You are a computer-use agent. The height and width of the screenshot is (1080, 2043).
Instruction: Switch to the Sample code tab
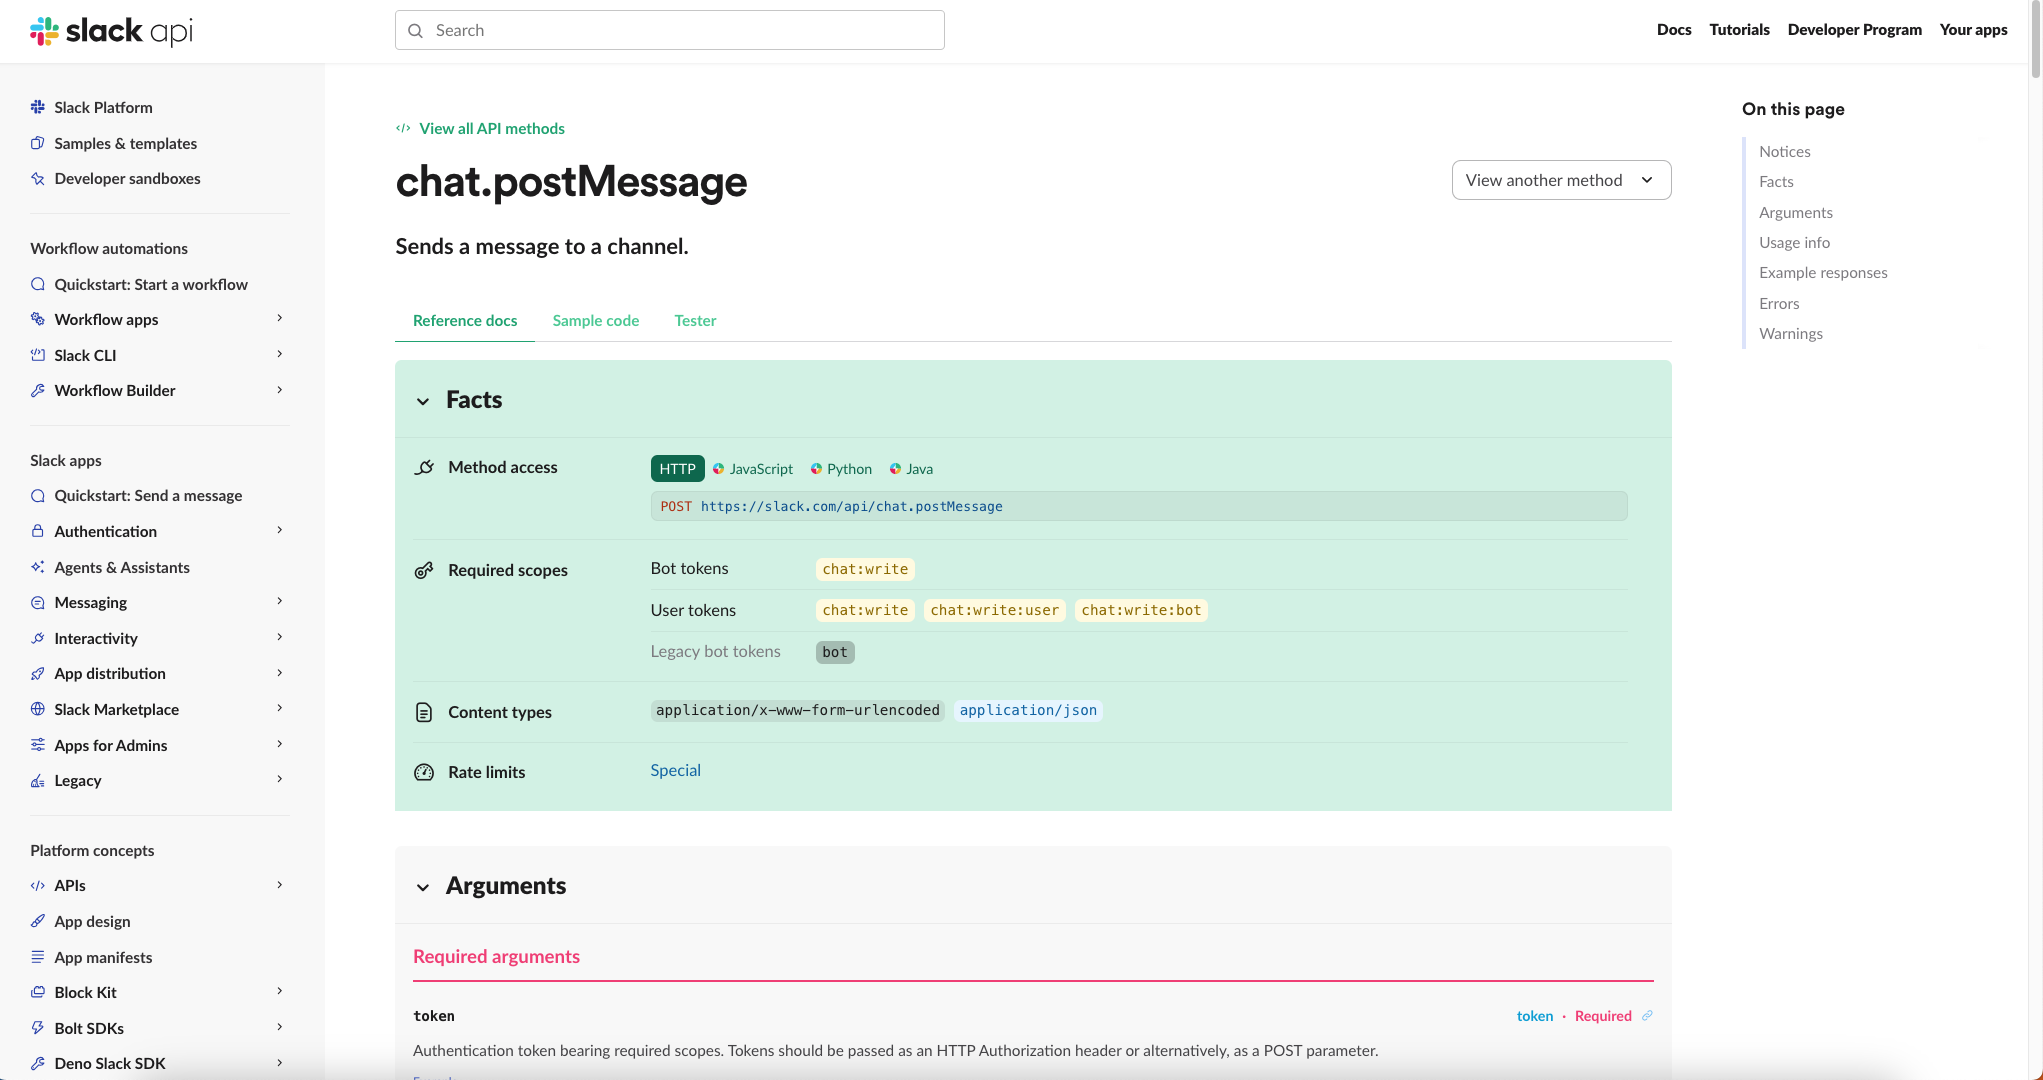click(596, 321)
